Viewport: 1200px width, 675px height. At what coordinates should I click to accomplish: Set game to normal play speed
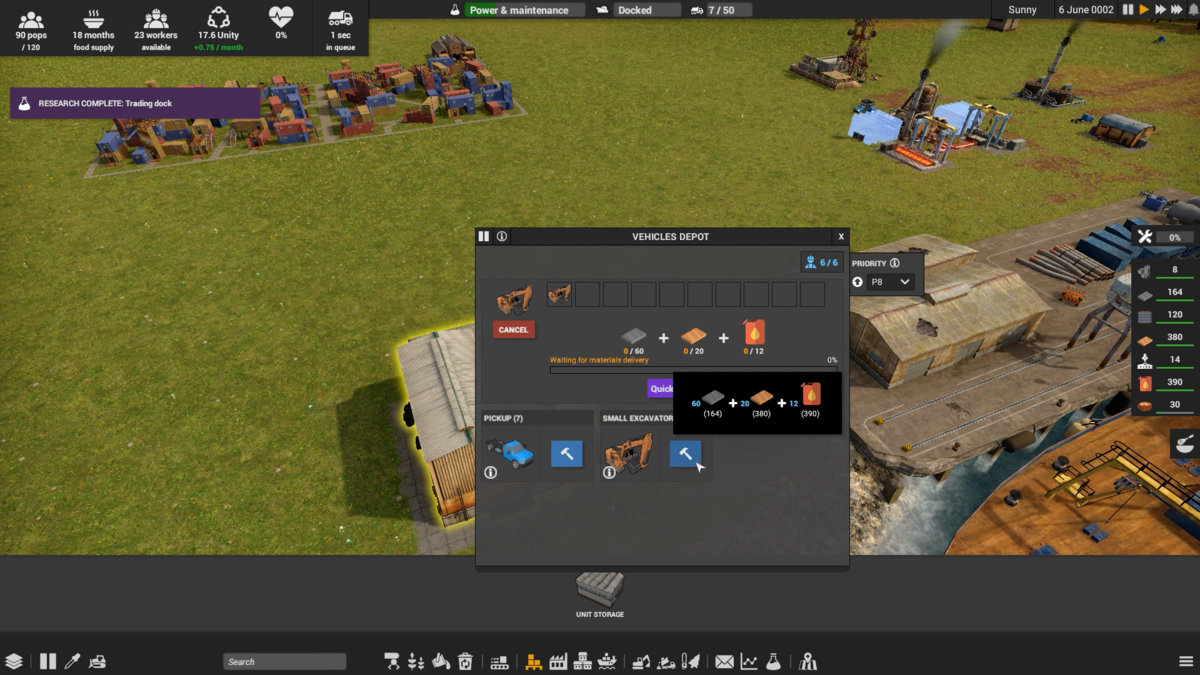pos(1144,10)
